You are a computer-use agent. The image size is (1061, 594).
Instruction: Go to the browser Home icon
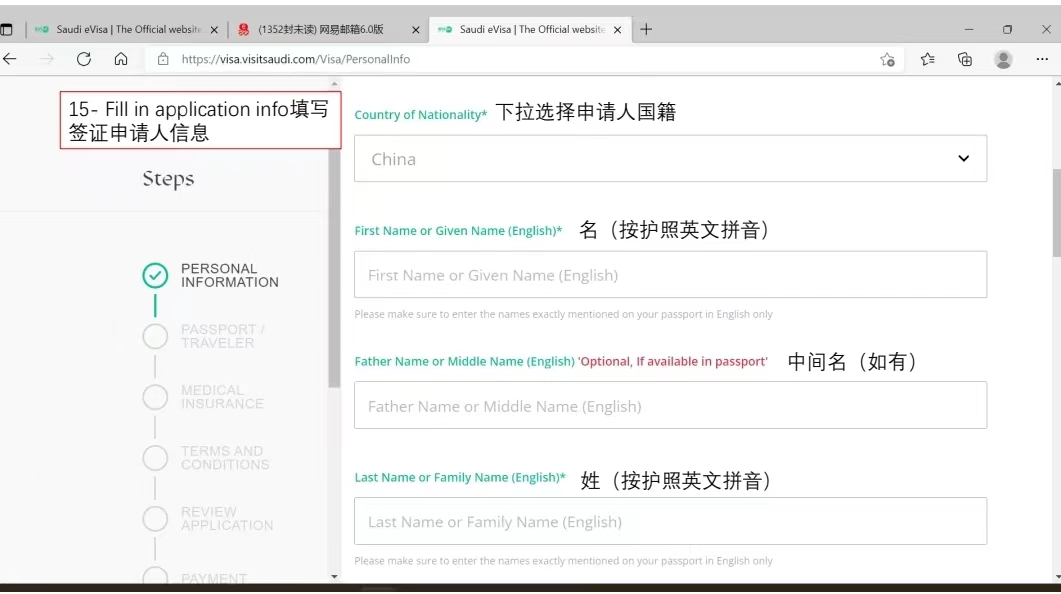pyautogui.click(x=121, y=59)
